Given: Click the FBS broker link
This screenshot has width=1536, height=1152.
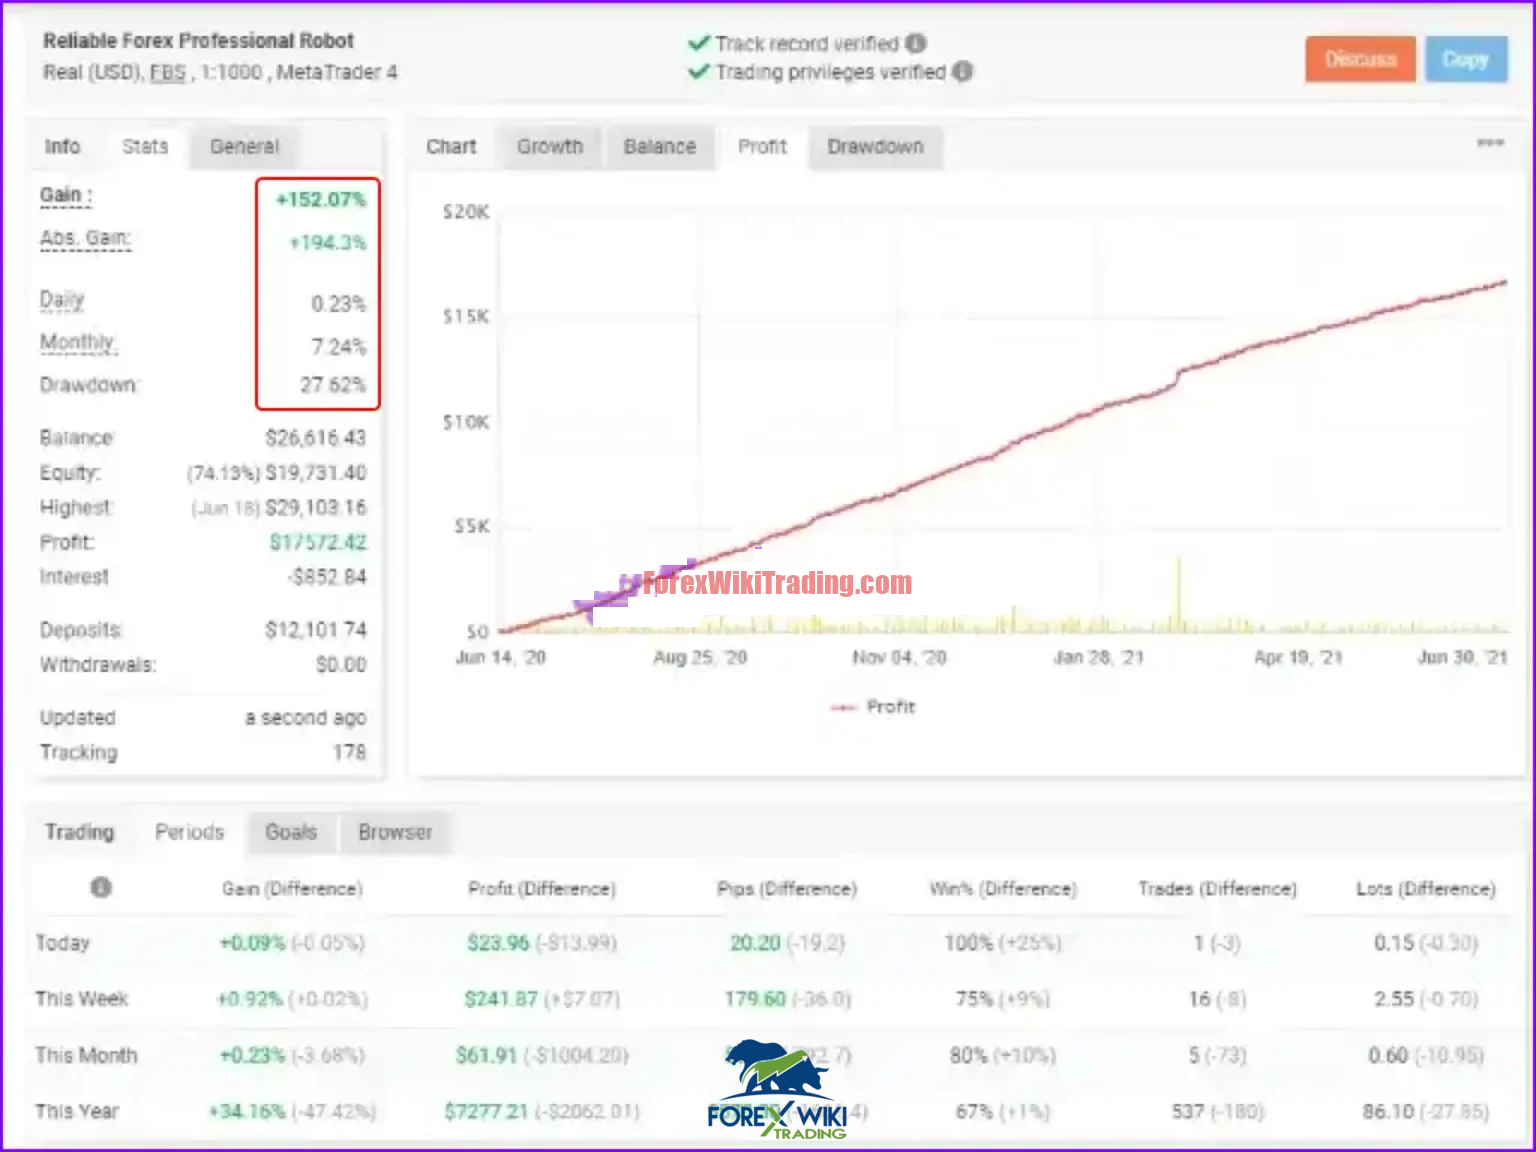Looking at the screenshot, I should point(168,72).
